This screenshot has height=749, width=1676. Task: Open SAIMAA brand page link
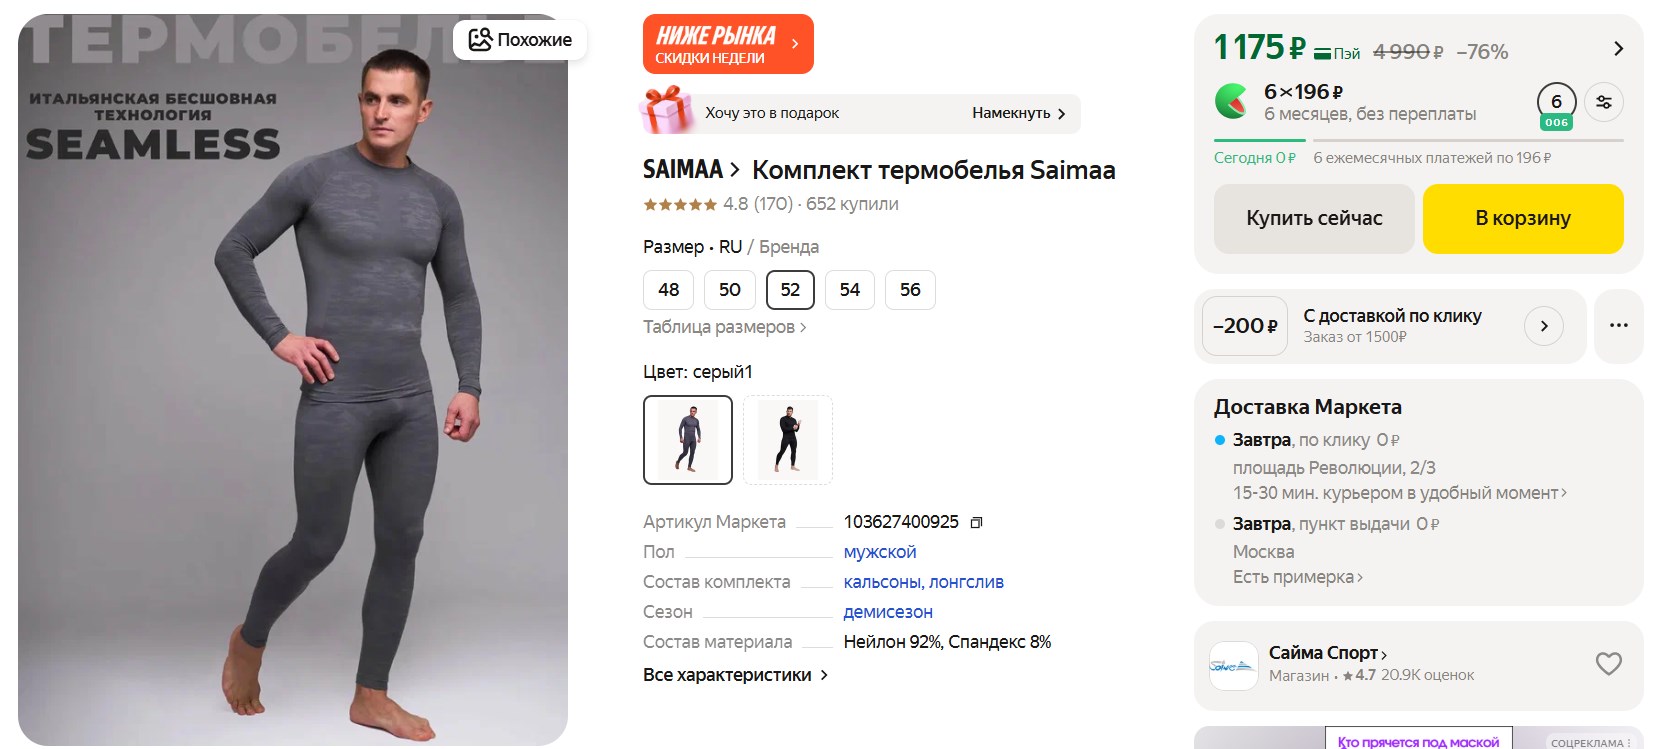point(690,170)
